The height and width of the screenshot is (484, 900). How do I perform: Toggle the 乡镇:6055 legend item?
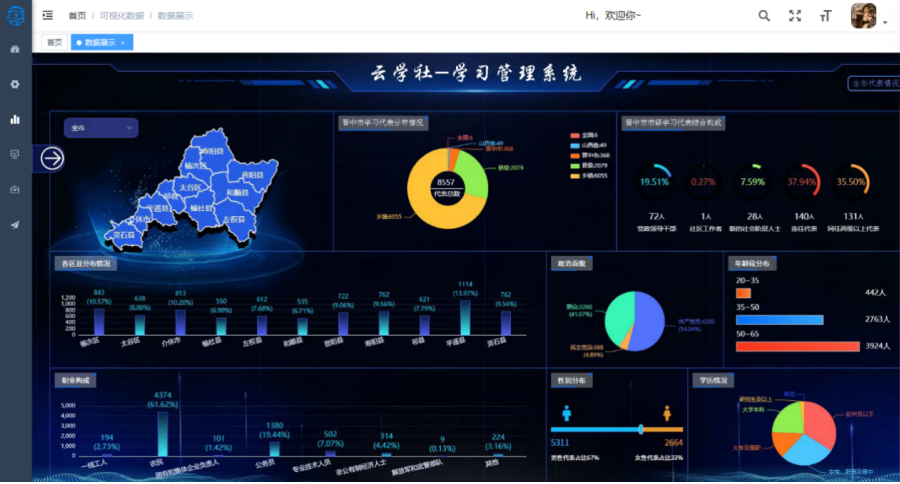[589, 176]
